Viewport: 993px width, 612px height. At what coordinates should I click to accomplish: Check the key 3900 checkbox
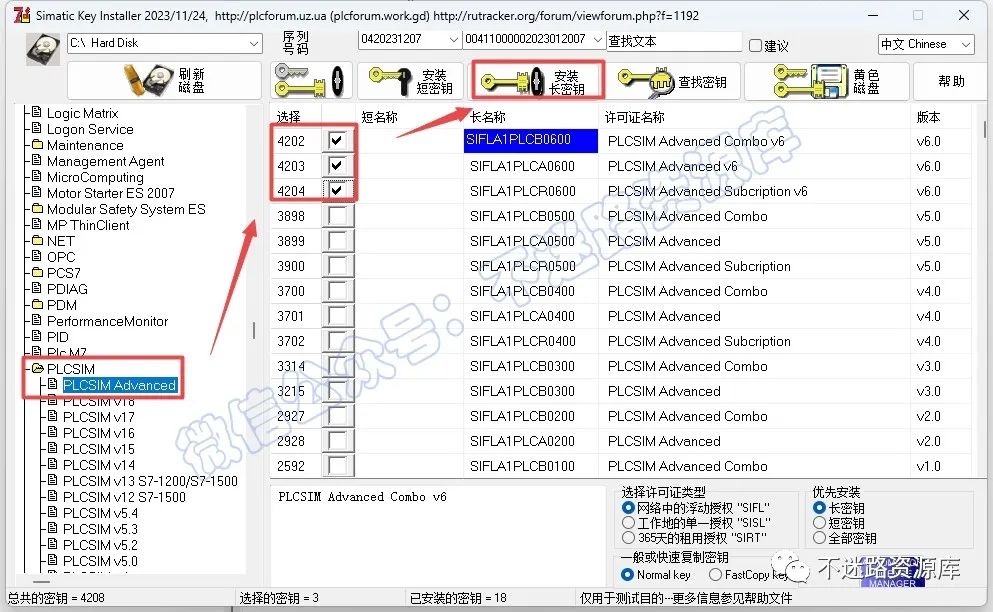click(337, 265)
